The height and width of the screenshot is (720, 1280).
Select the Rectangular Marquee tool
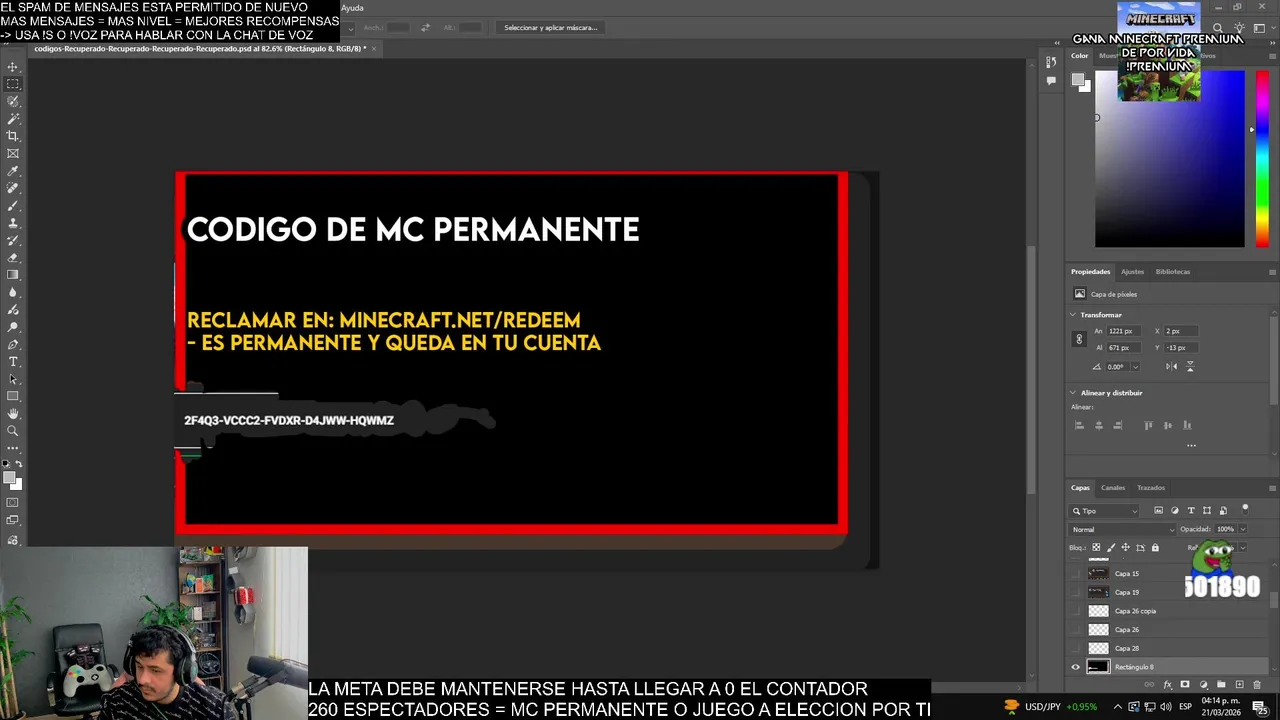[13, 84]
